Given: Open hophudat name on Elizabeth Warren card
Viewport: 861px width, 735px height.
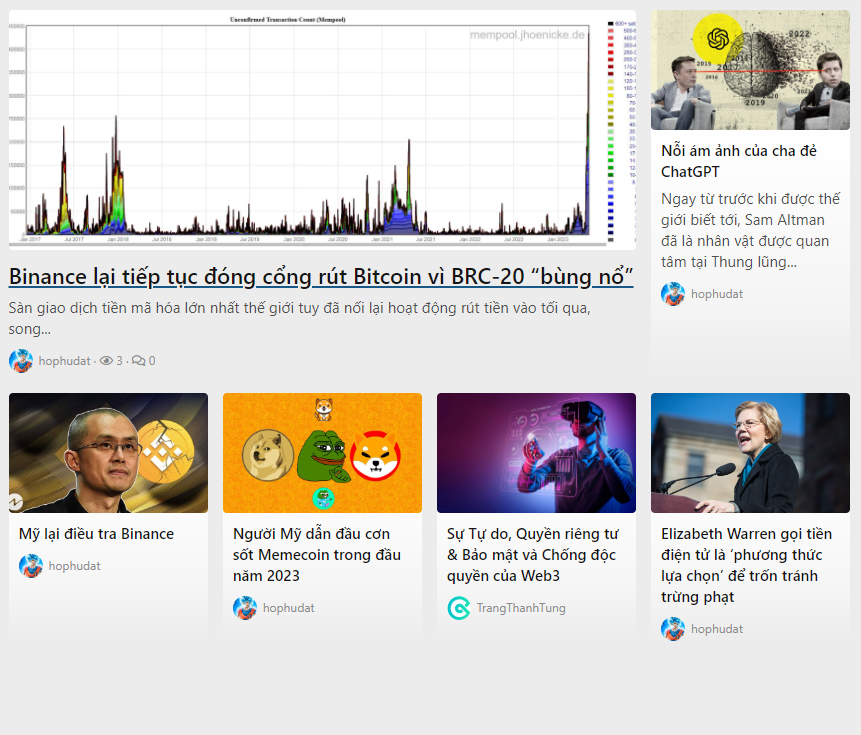Looking at the screenshot, I should point(717,629).
